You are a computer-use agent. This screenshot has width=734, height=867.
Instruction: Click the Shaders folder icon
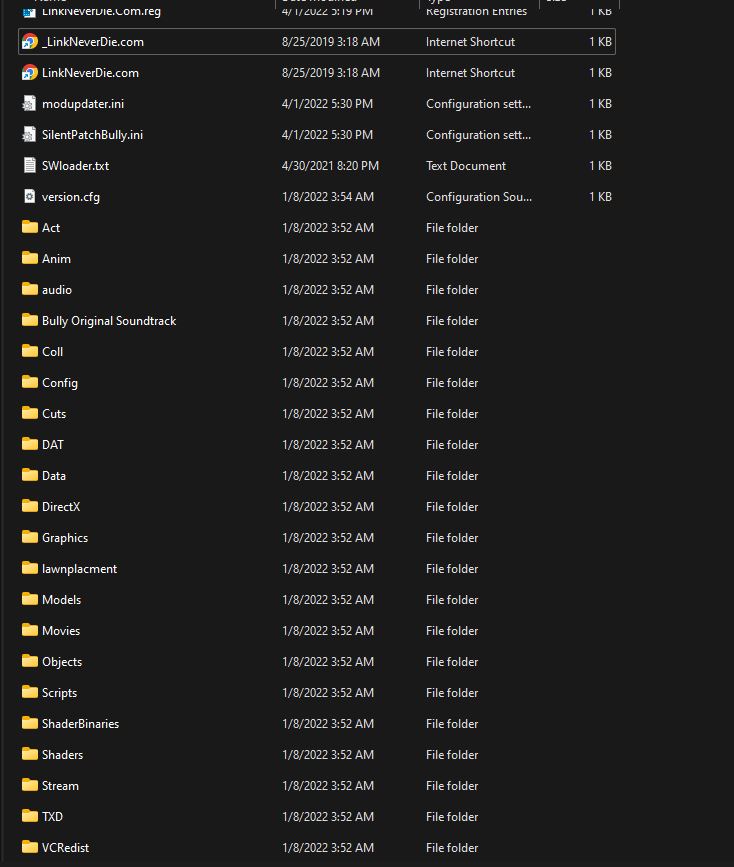[30, 754]
